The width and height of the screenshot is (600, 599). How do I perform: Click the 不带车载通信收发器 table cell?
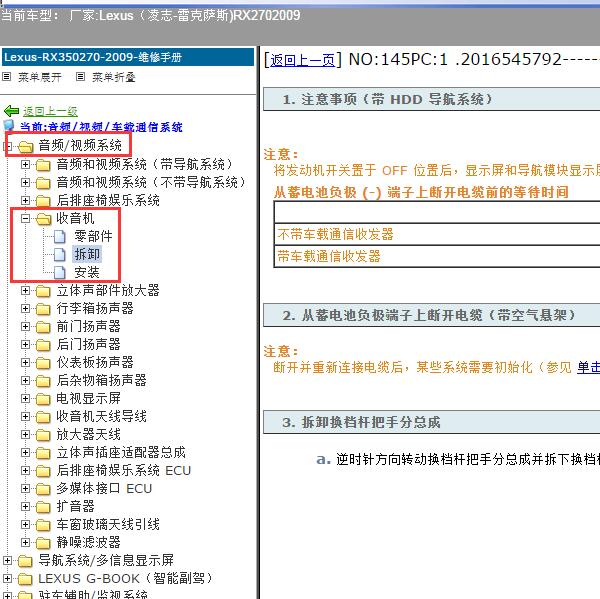[x=437, y=234]
